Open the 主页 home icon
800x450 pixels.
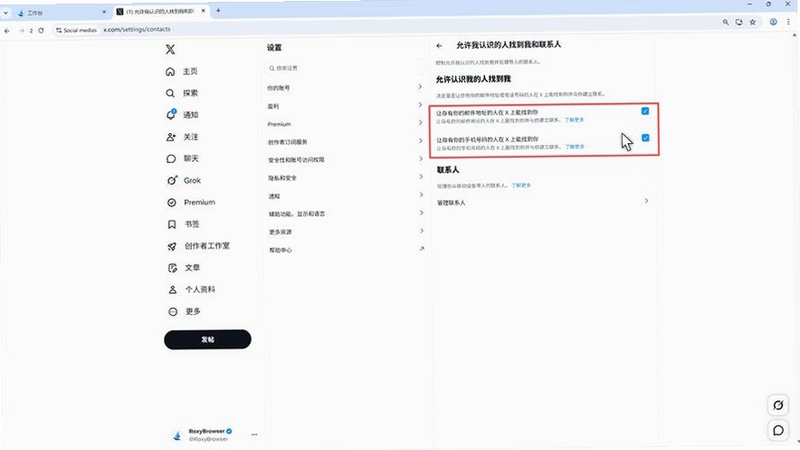coord(170,71)
